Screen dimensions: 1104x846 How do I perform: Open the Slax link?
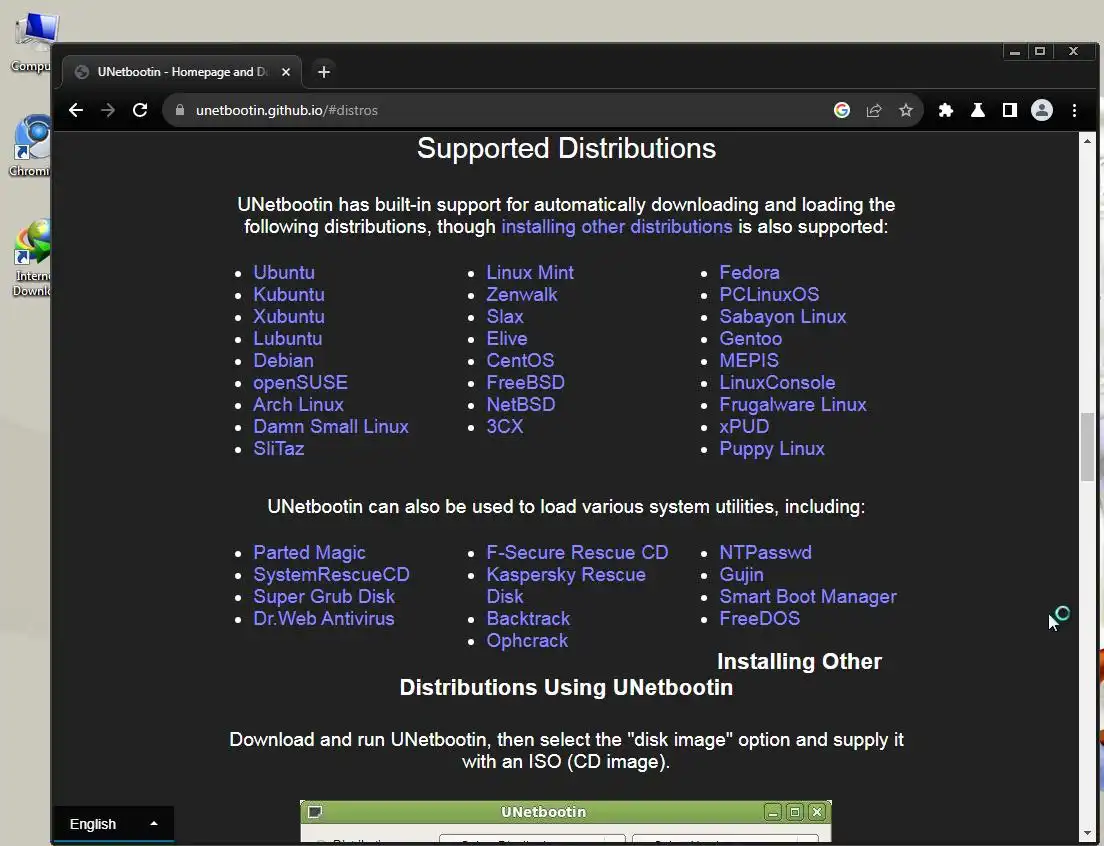pyautogui.click(x=505, y=316)
